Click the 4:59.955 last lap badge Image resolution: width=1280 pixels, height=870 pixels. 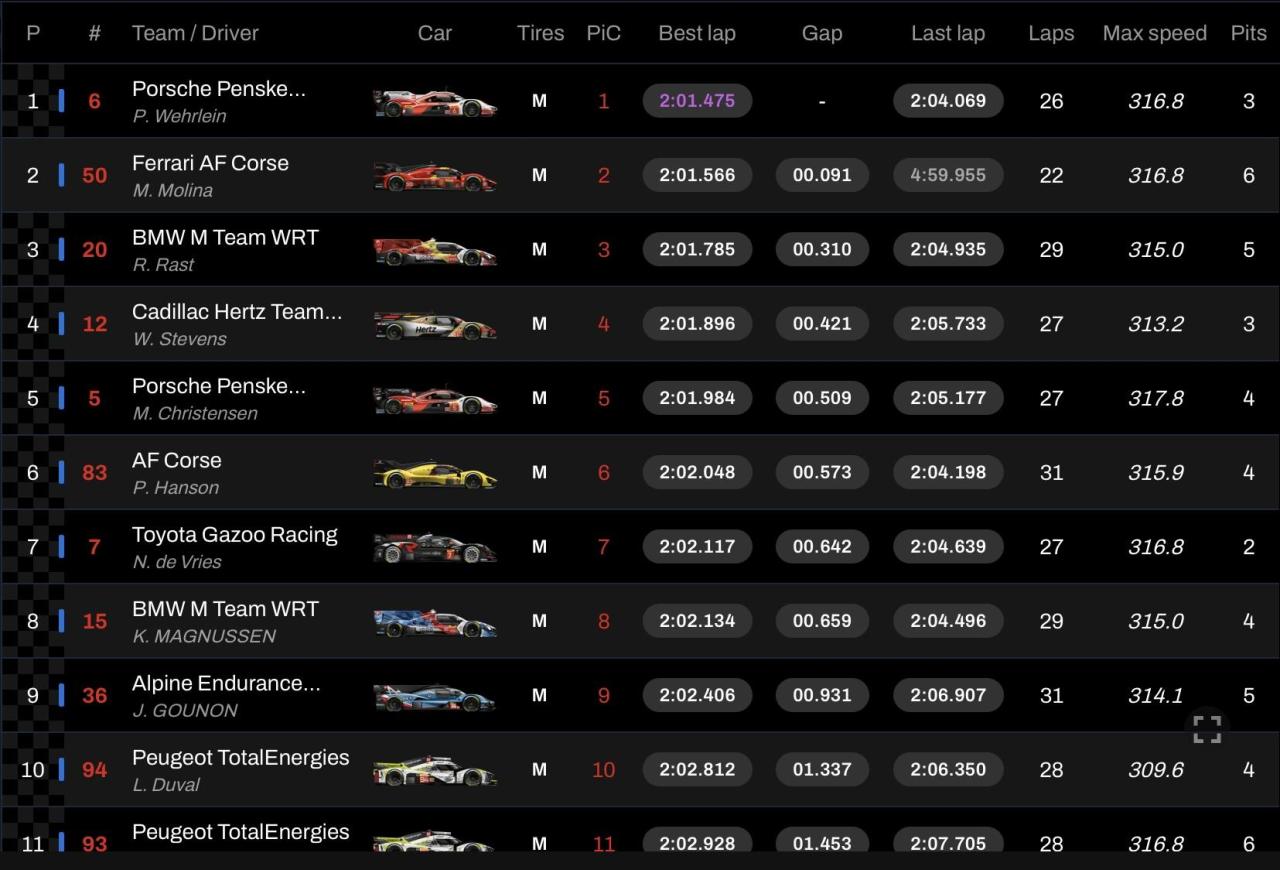point(948,175)
